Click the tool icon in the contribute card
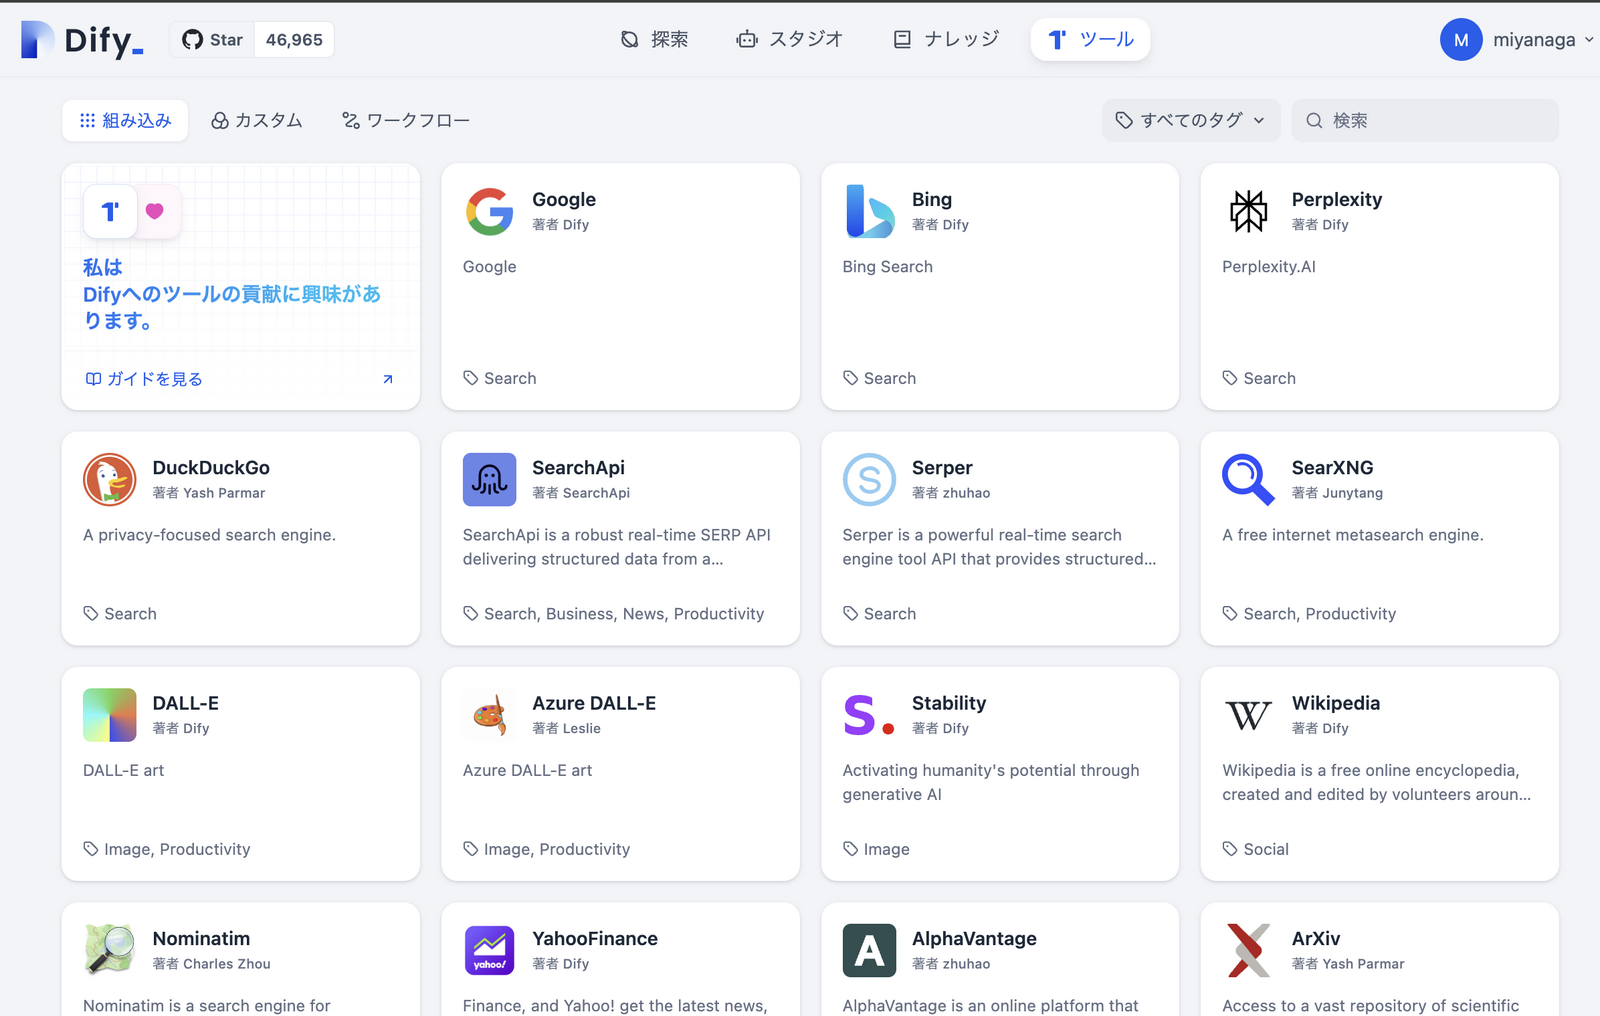 pyautogui.click(x=110, y=211)
